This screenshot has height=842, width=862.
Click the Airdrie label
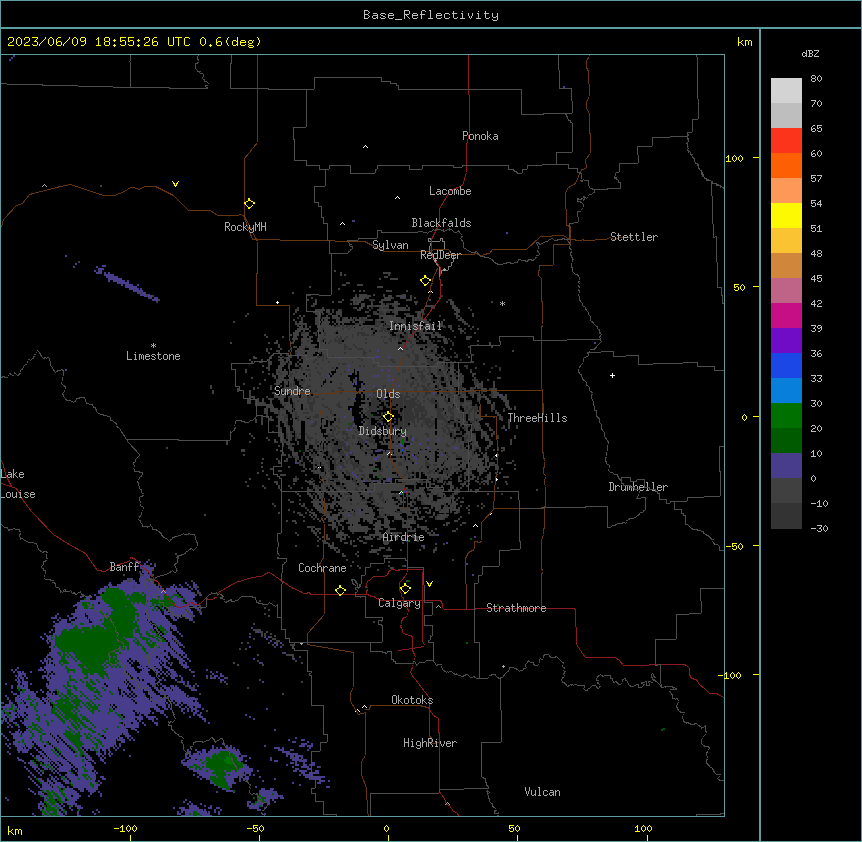pos(404,537)
